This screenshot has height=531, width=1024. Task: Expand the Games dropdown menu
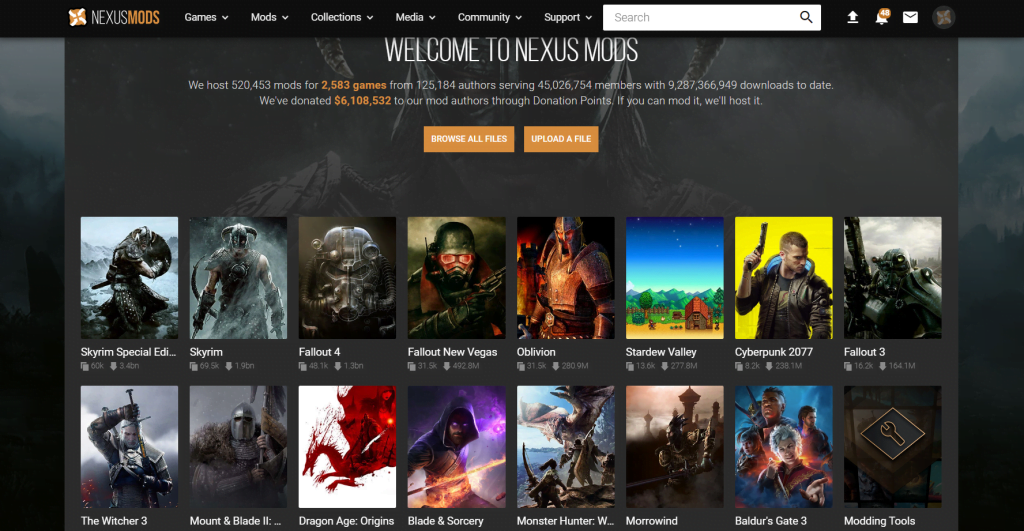(x=206, y=17)
